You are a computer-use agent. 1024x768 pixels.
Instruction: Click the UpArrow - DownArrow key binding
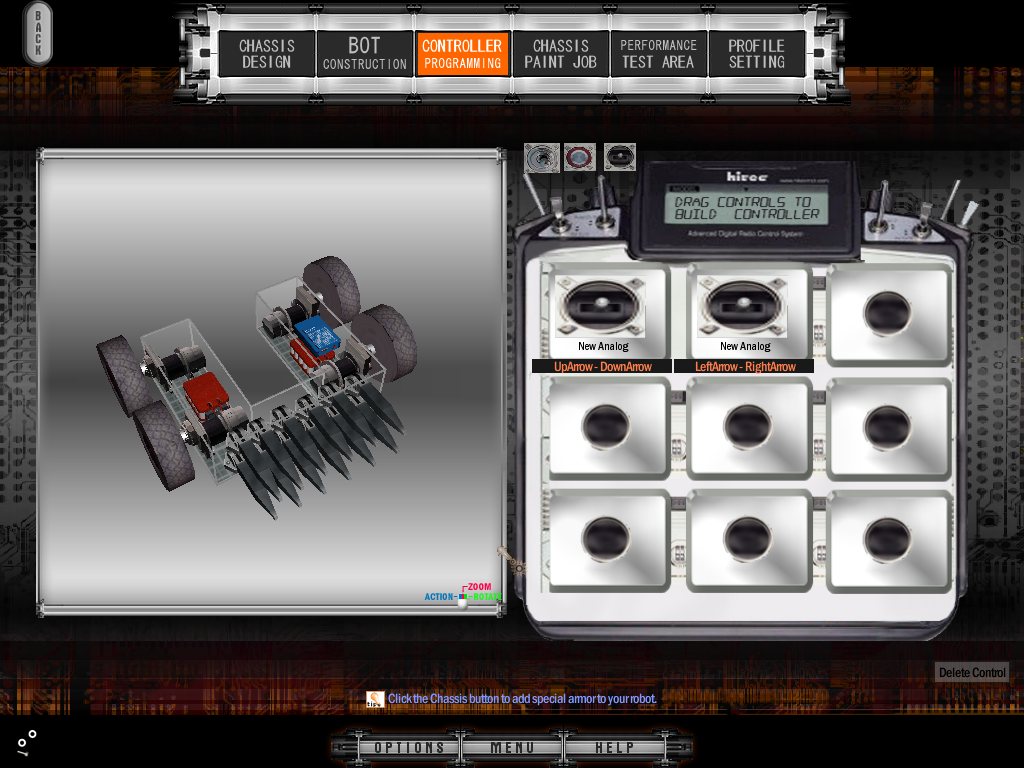pos(602,366)
